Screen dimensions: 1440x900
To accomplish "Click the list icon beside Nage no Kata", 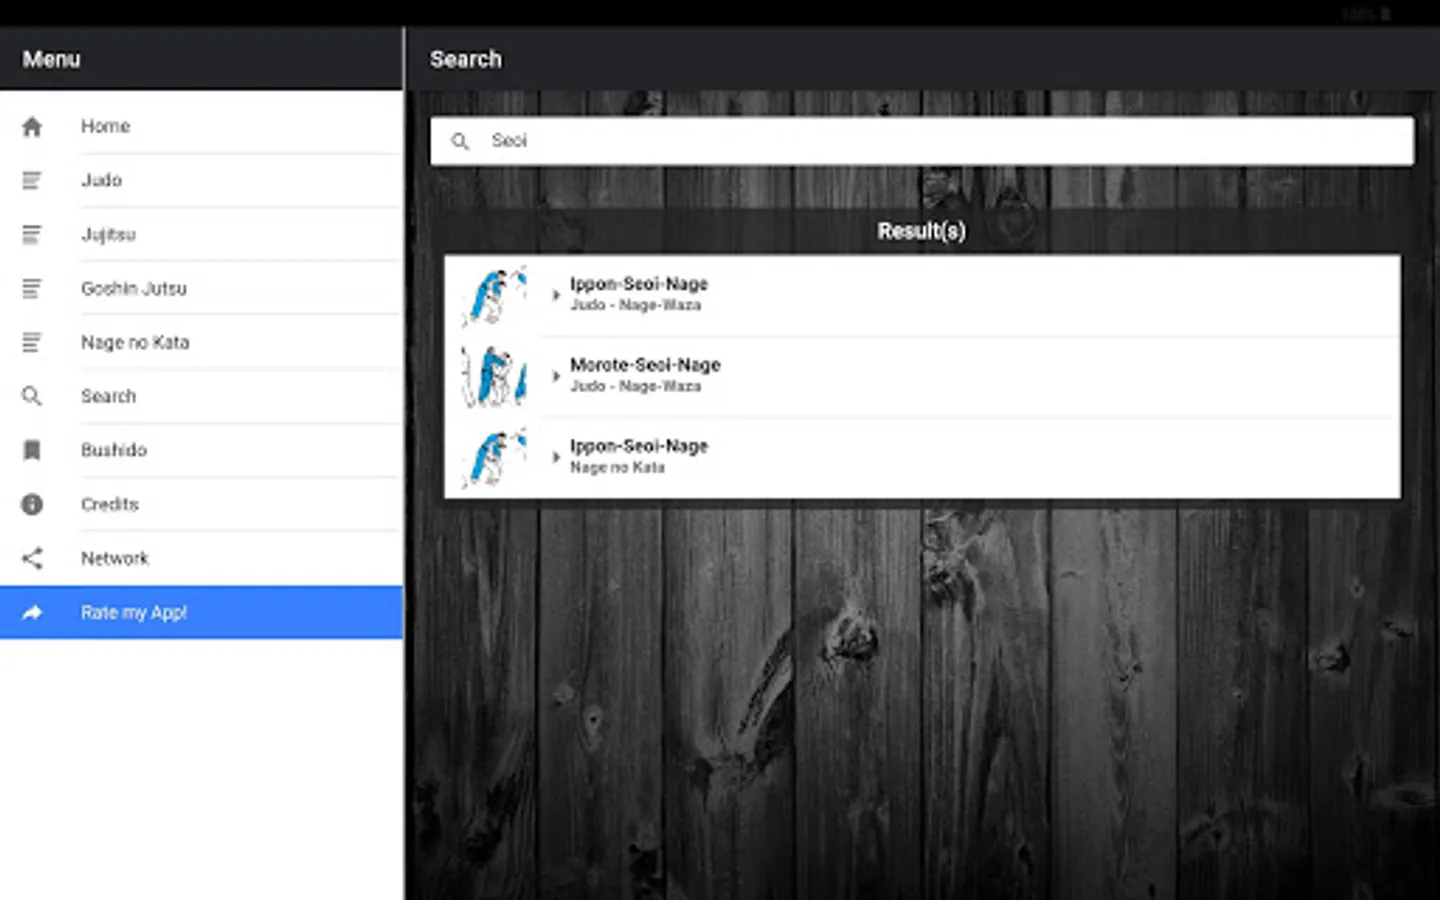I will pyautogui.click(x=32, y=343).
